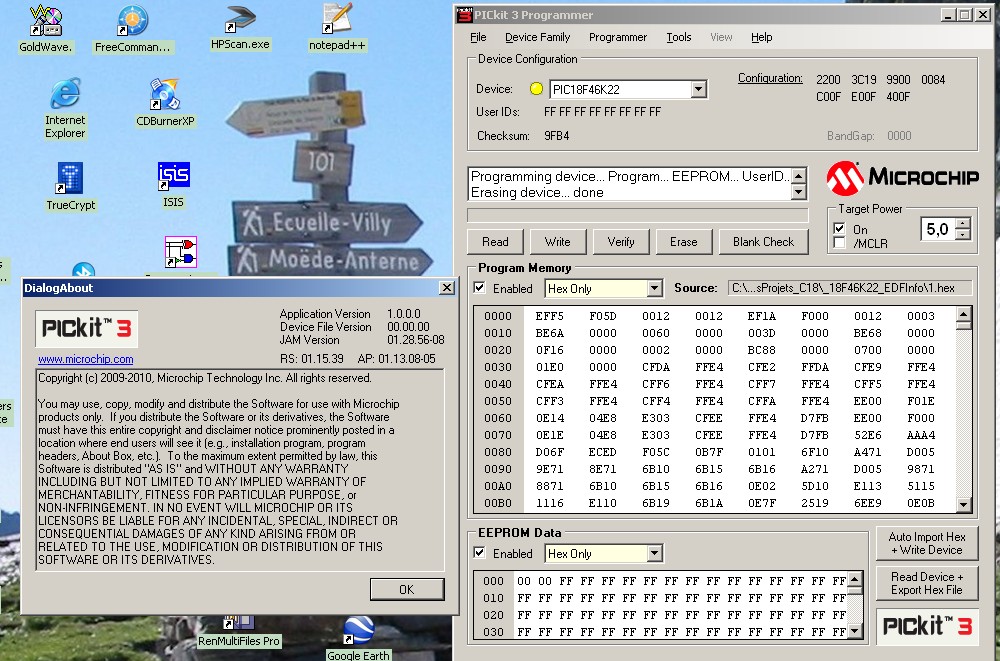
Task: Decrease the target voltage with the down stepper
Action: tap(963, 234)
